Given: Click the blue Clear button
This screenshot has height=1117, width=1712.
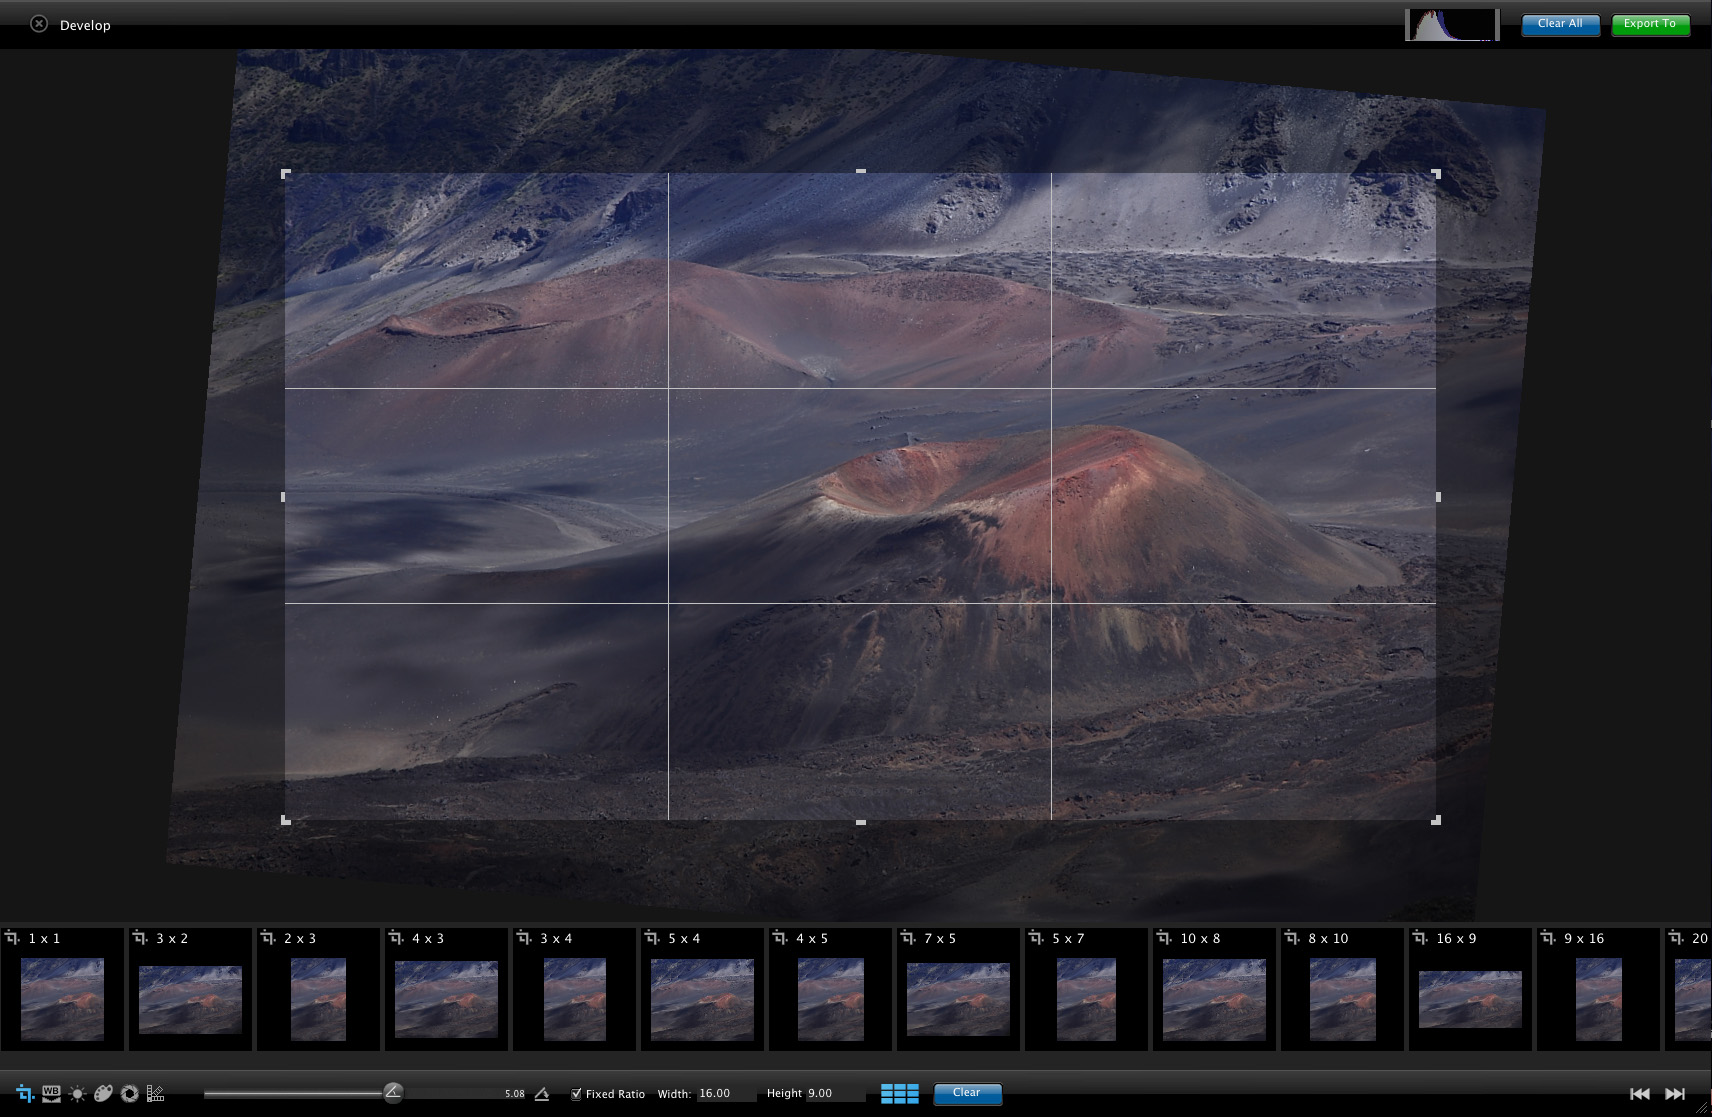Looking at the screenshot, I should [967, 1093].
